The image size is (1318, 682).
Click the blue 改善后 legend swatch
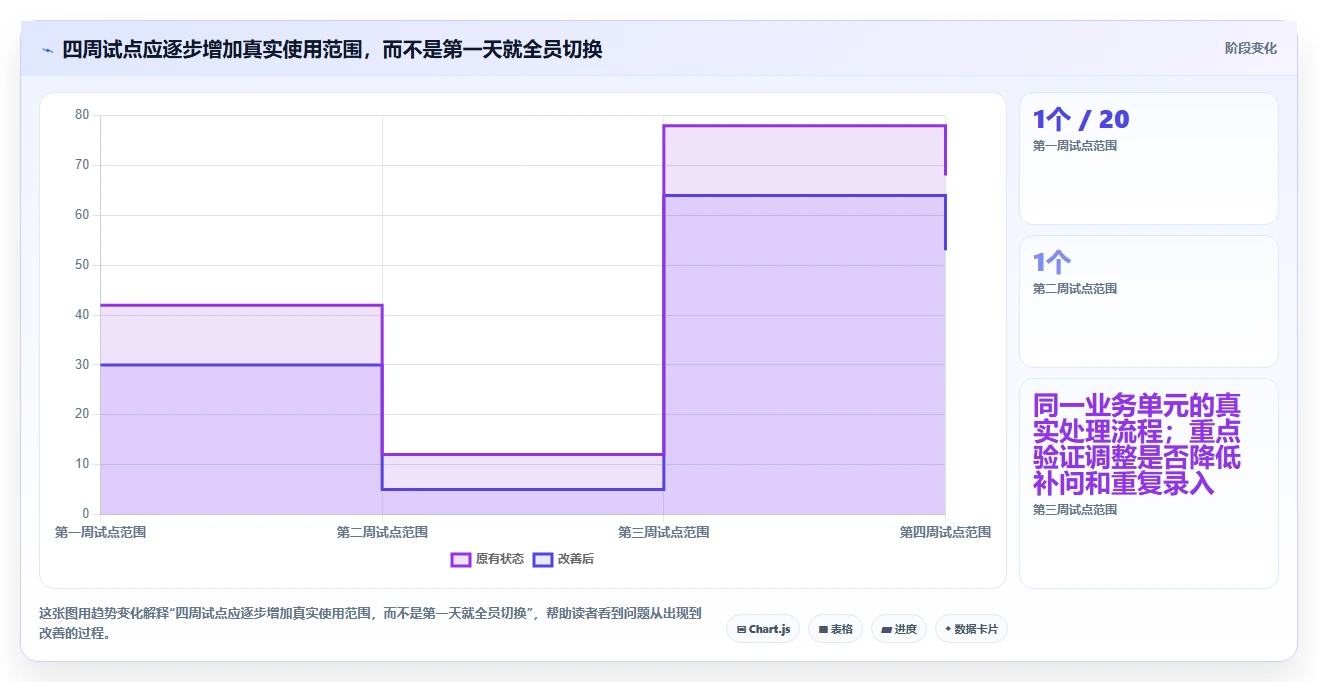tap(542, 559)
